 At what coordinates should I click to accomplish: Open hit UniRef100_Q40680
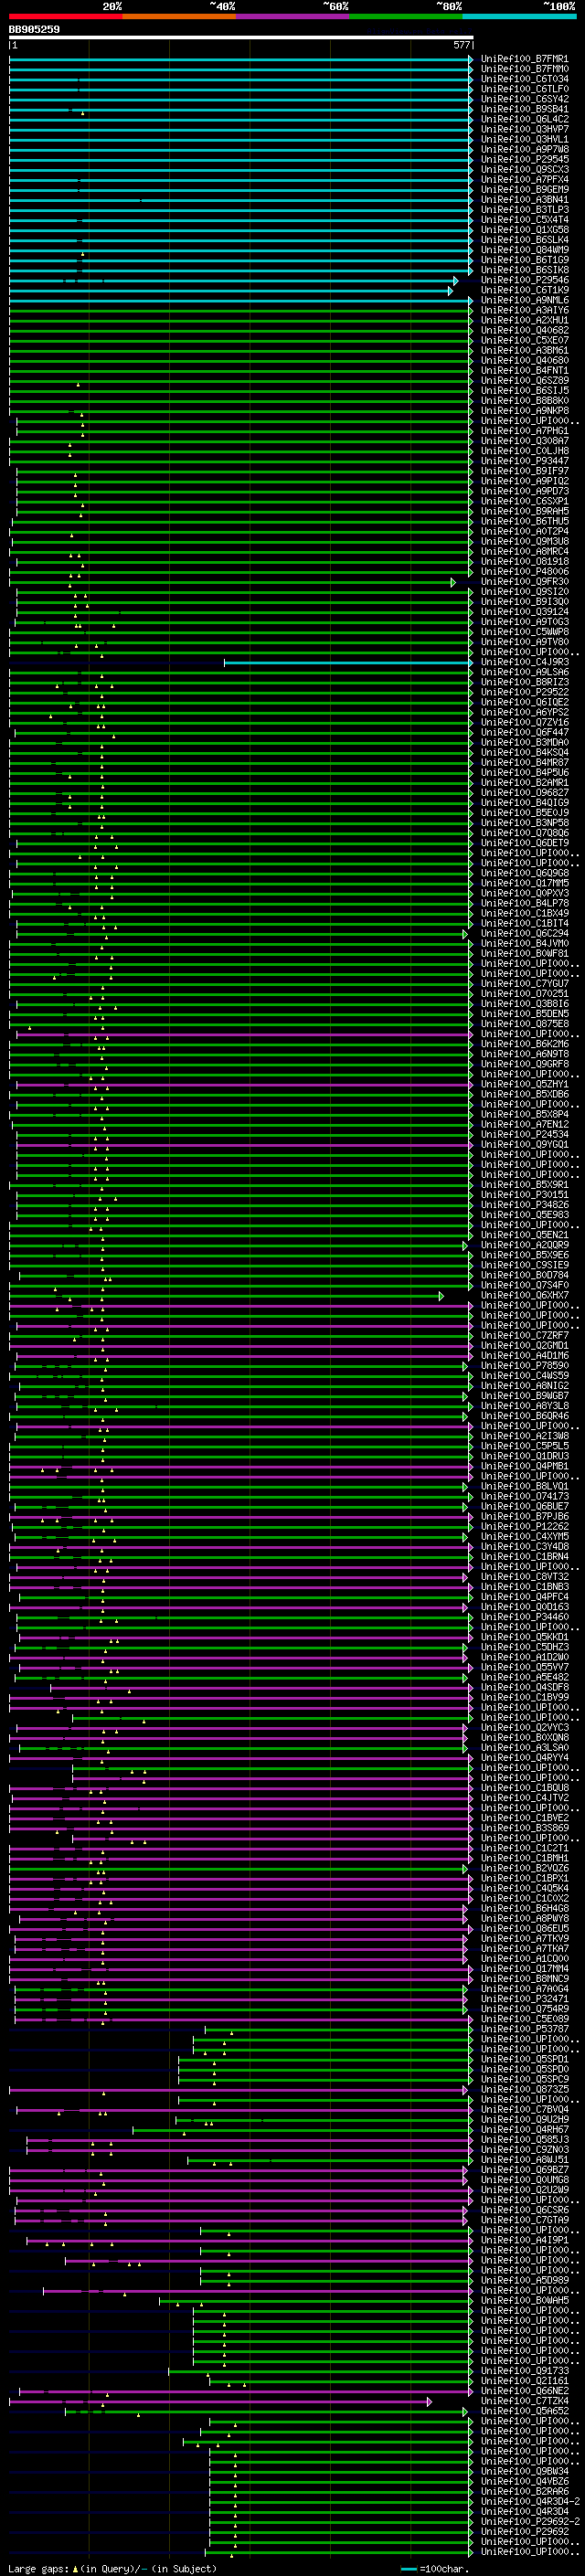pos(524,361)
